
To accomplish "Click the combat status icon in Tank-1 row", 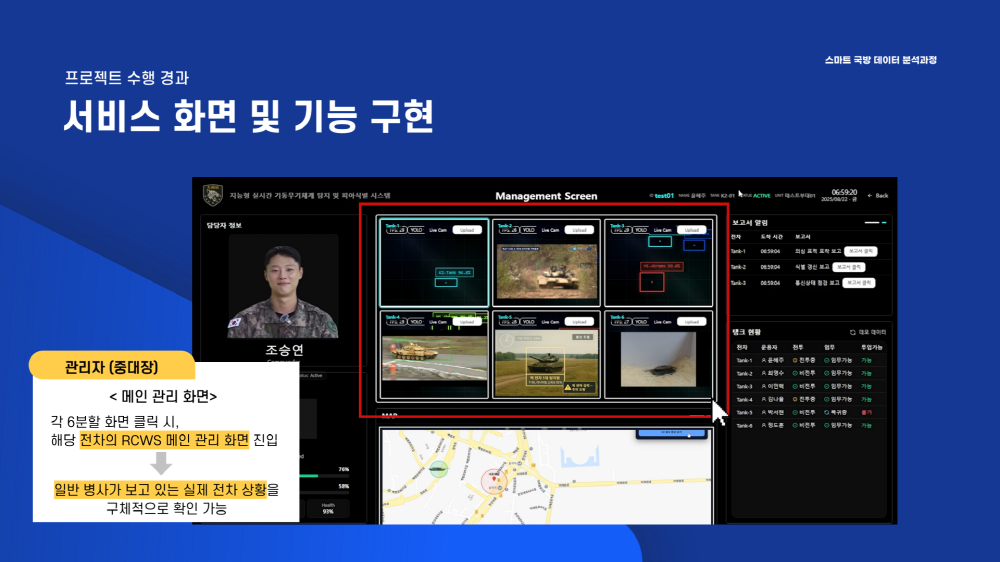I will point(795,360).
